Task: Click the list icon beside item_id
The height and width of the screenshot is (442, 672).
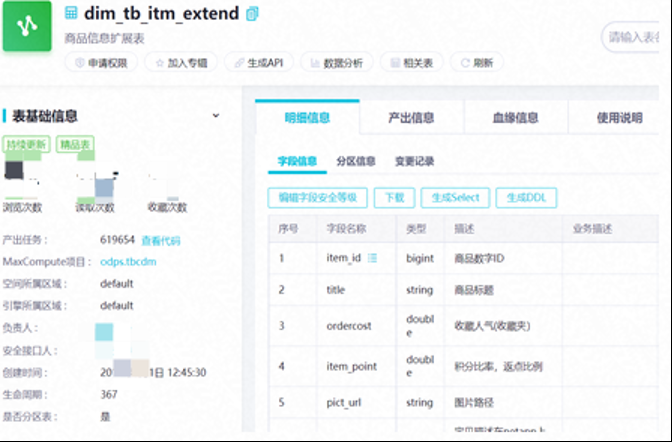Action: (372, 258)
